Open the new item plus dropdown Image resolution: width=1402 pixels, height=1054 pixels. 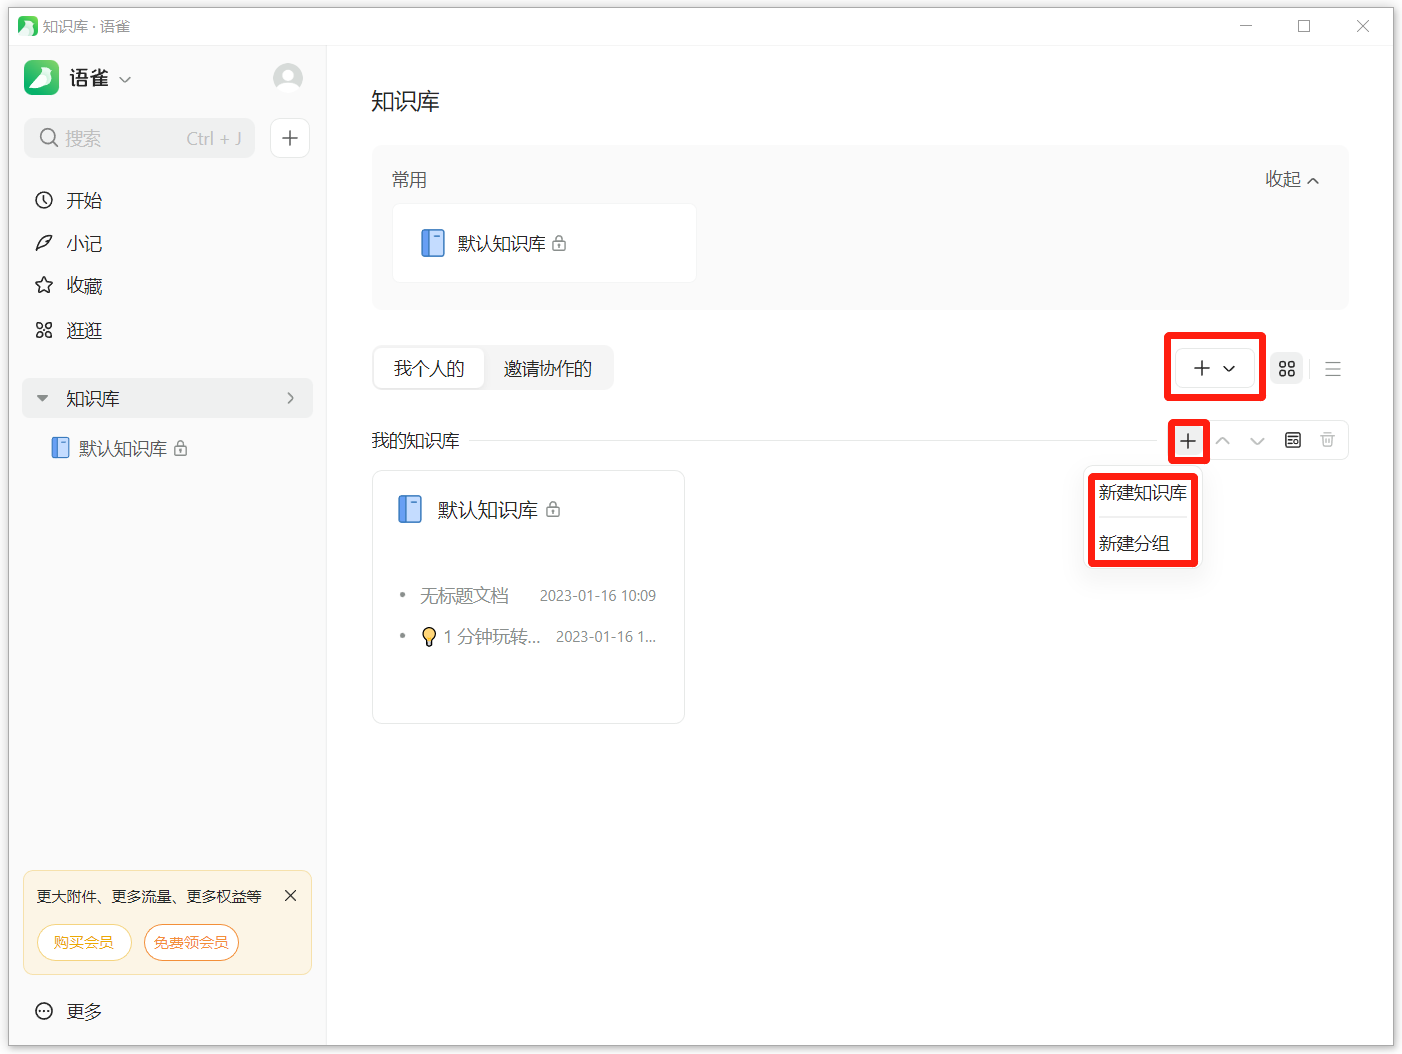click(1215, 368)
